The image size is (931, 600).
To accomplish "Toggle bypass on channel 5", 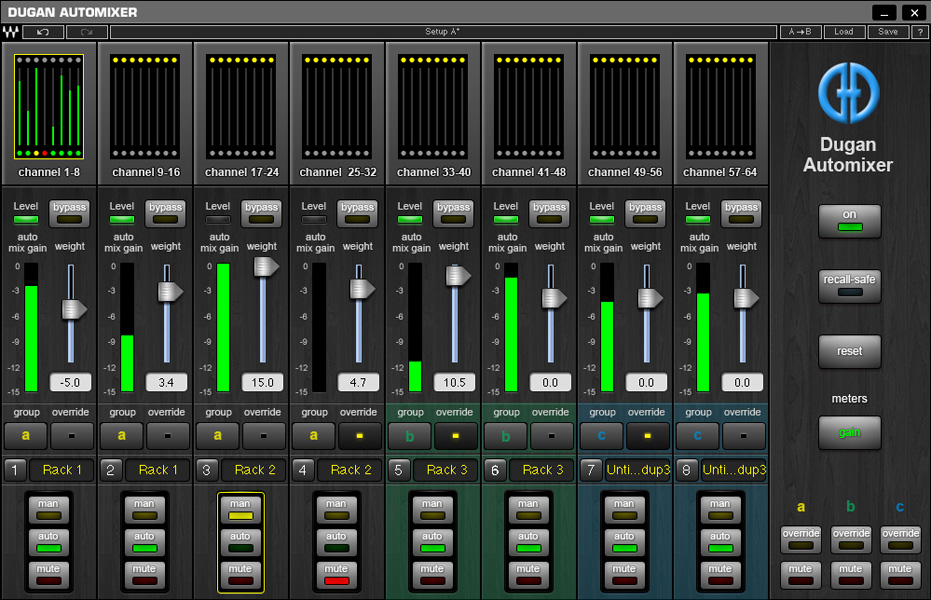I will 454,213.
